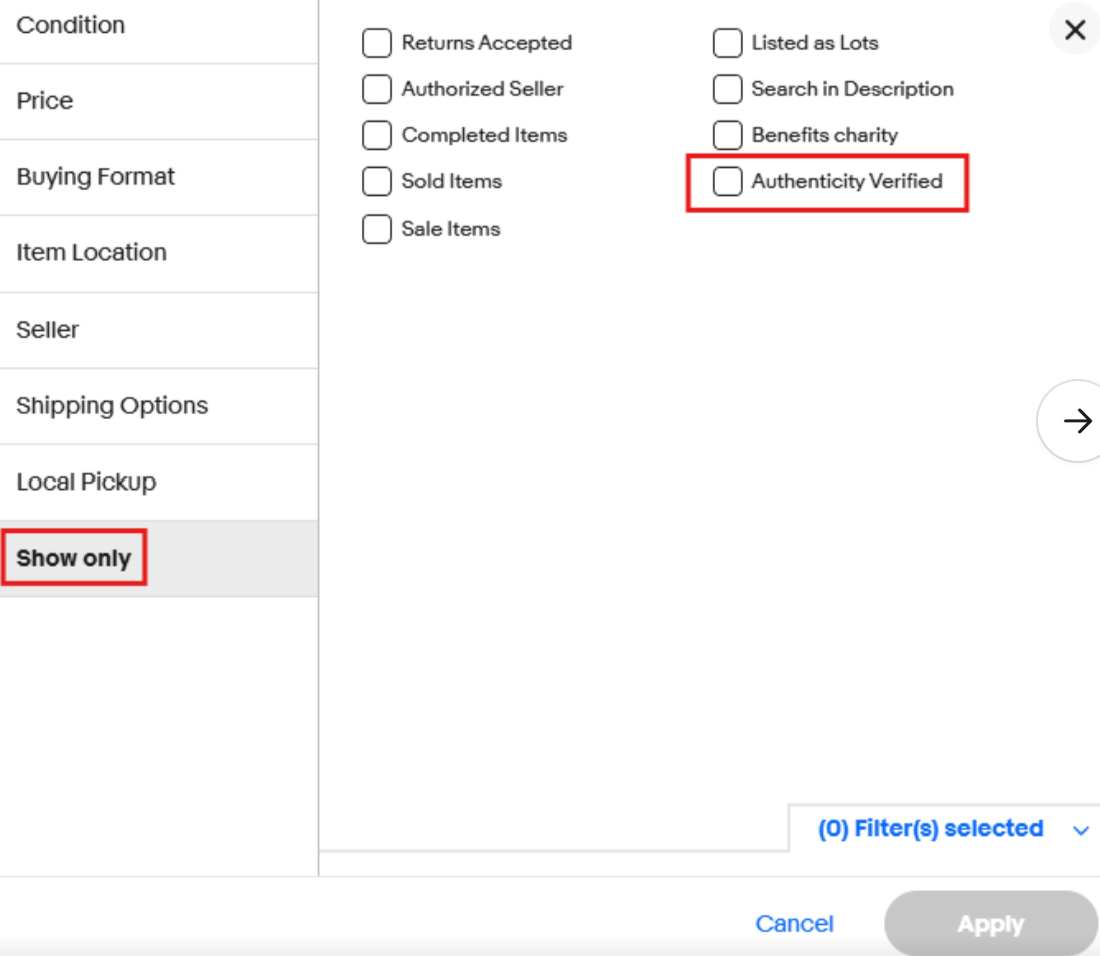This screenshot has height=956, width=1100.
Task: Close the filter dialog with X icon
Action: click(1075, 30)
